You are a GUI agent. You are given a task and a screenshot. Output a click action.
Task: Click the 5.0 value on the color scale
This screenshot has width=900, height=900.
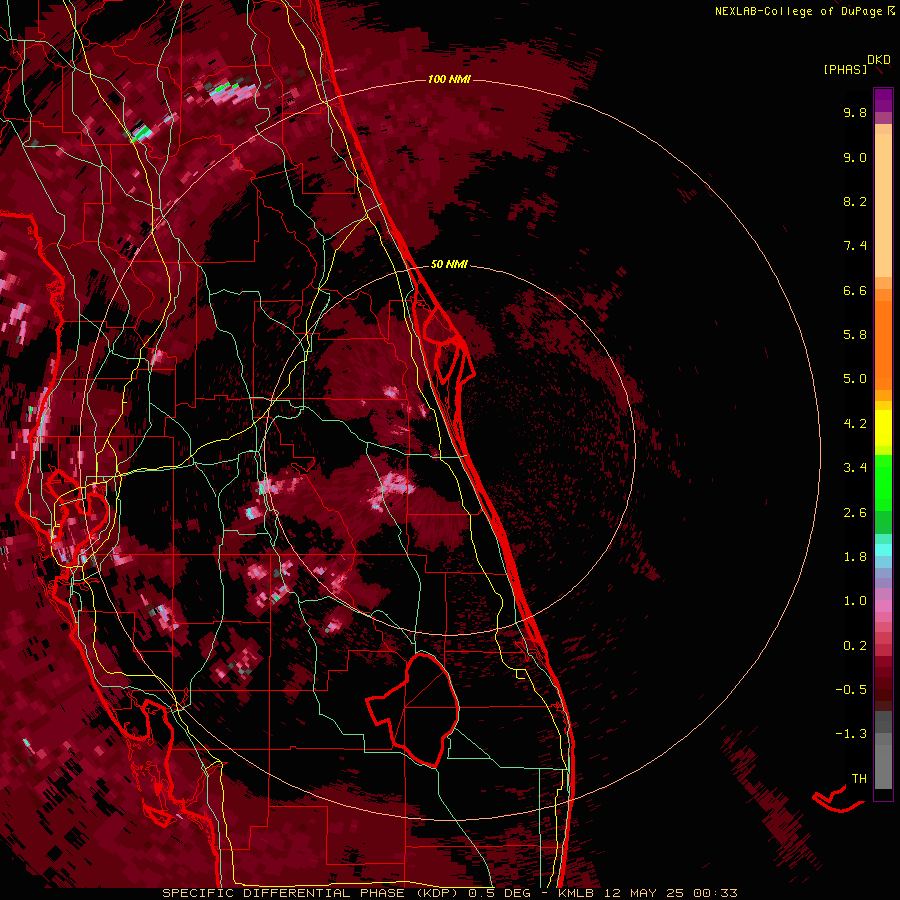[855, 379]
